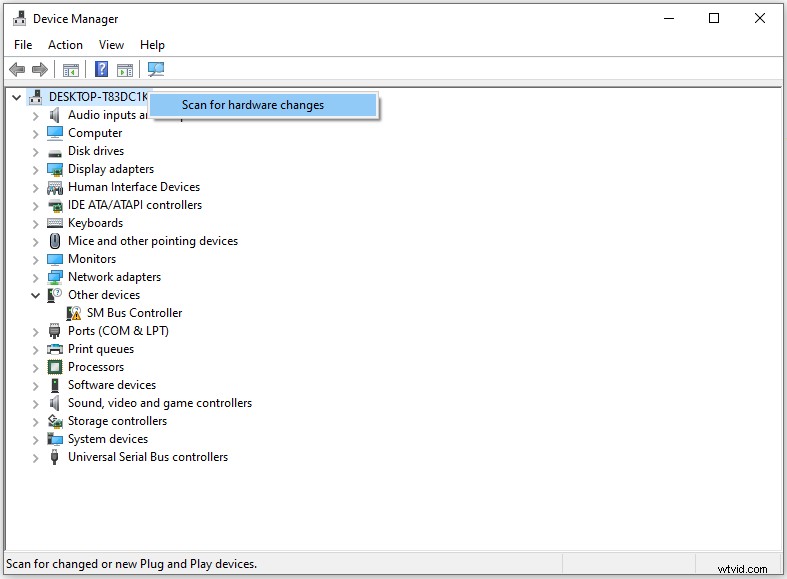Click the blue Help question mark icon
This screenshot has width=787, height=579.
(101, 69)
